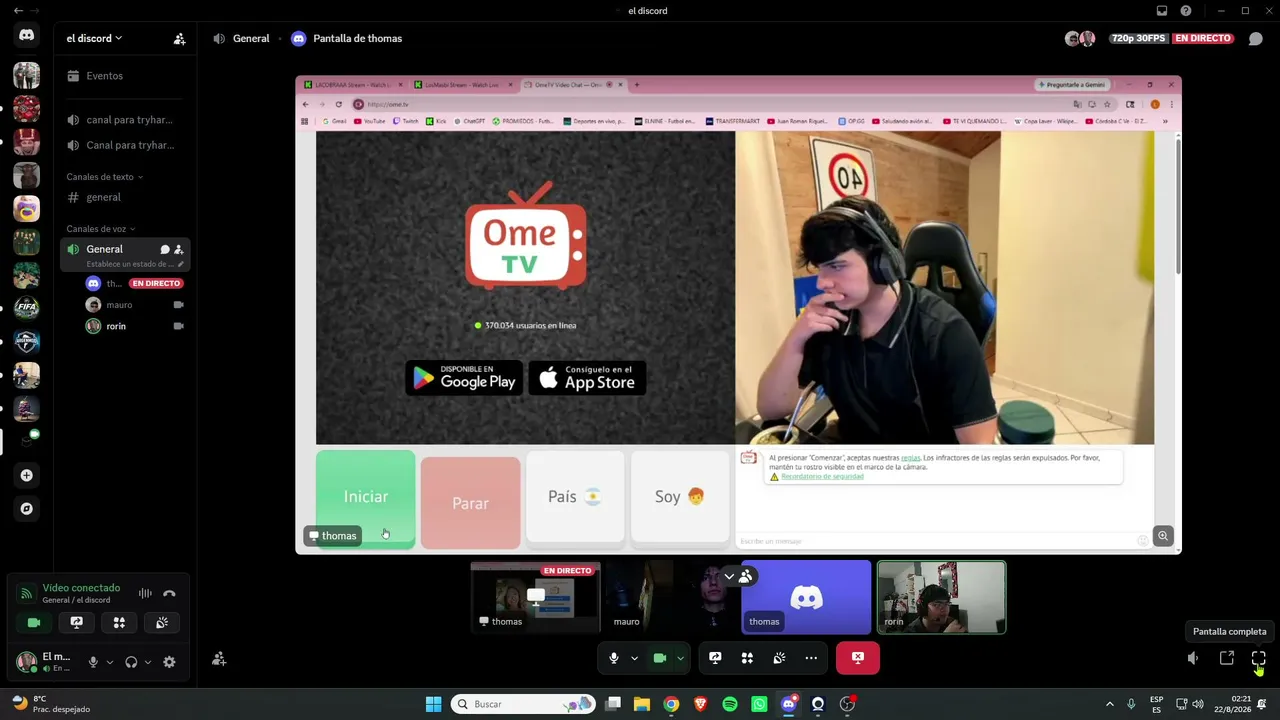Open voice connection details signal icon

pos(27,594)
